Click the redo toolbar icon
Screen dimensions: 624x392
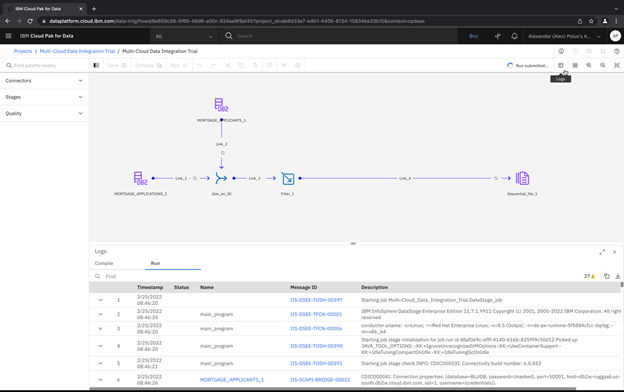213,65
